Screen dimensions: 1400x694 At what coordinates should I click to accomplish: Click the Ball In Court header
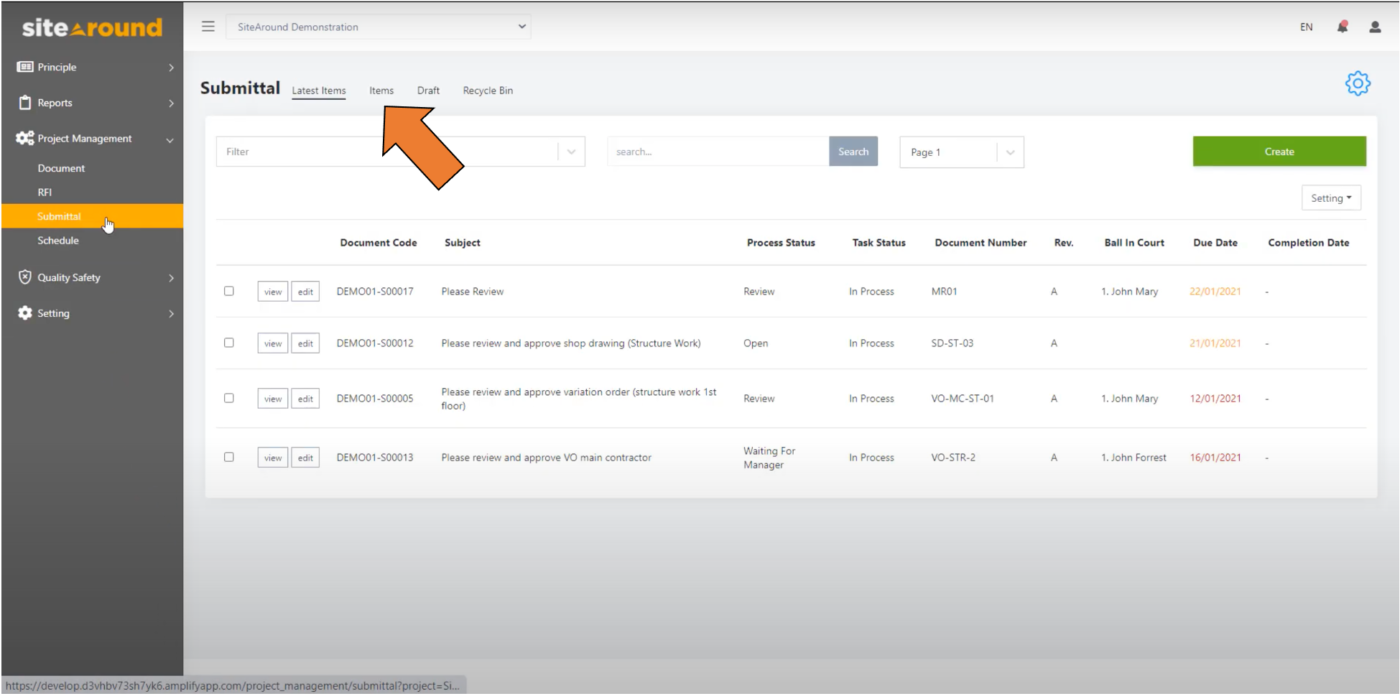click(x=1134, y=243)
